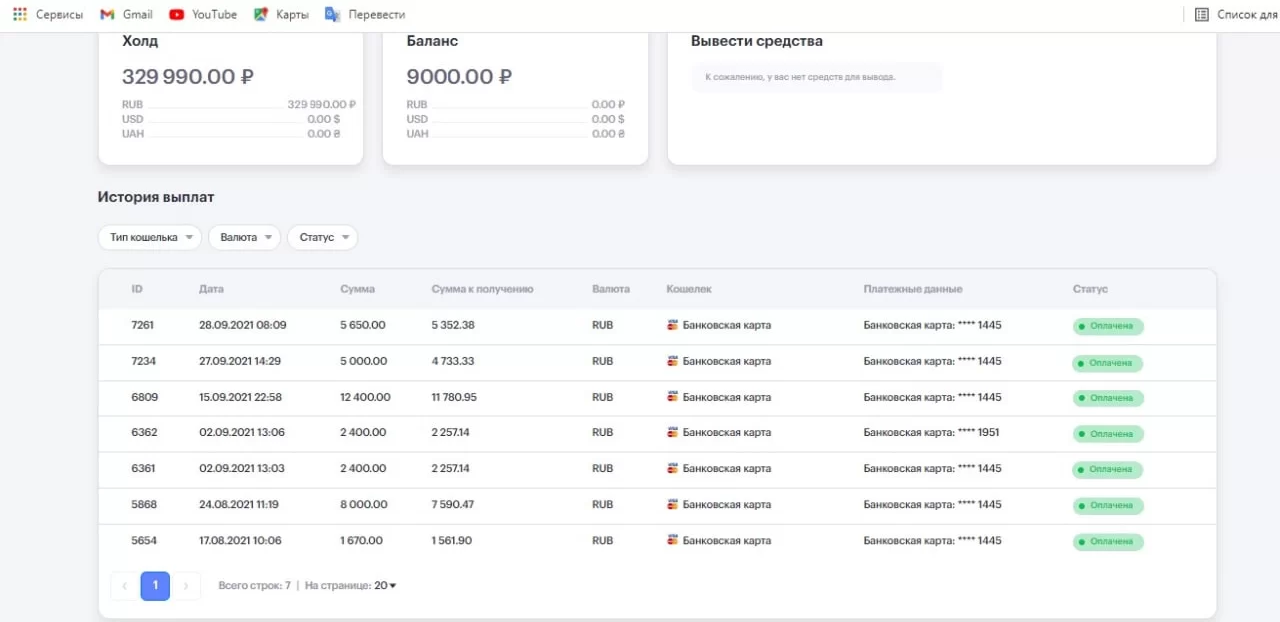The image size is (1280, 622).
Task: Open the YouTube bookmark icon
Action: (177, 14)
